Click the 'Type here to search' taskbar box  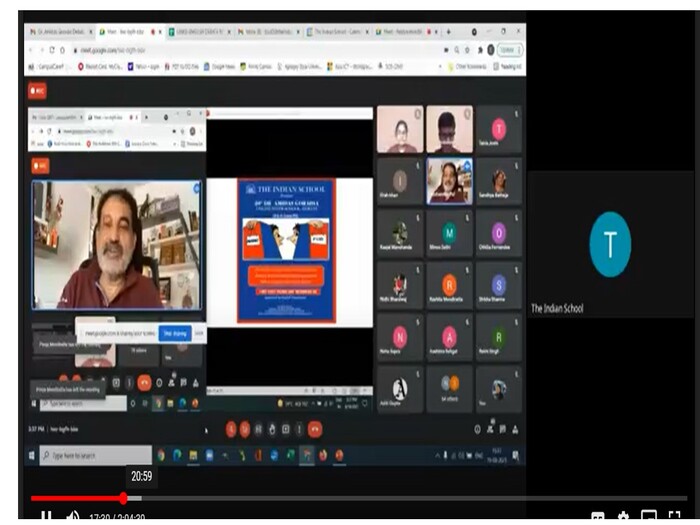tap(96, 455)
